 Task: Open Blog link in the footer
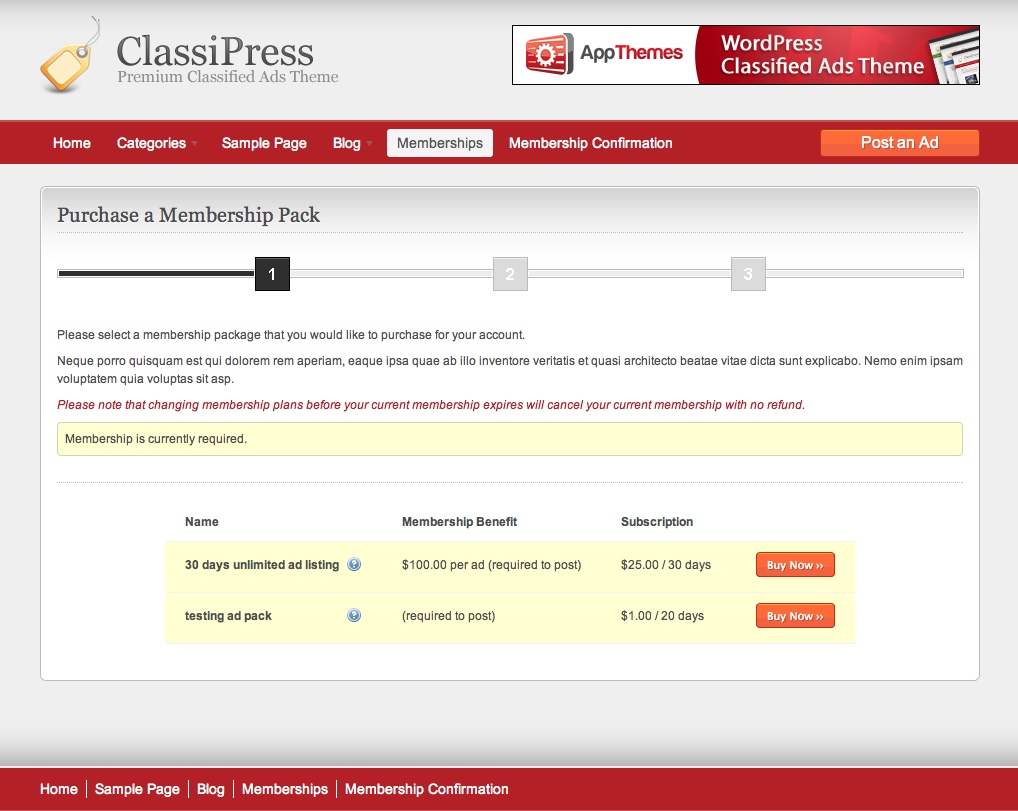(x=210, y=789)
